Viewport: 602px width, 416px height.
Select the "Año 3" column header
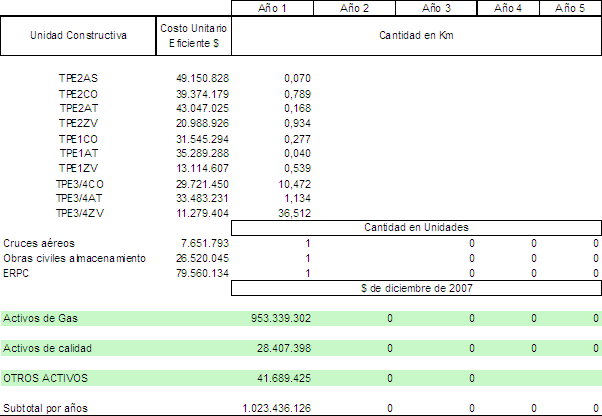(436, 8)
